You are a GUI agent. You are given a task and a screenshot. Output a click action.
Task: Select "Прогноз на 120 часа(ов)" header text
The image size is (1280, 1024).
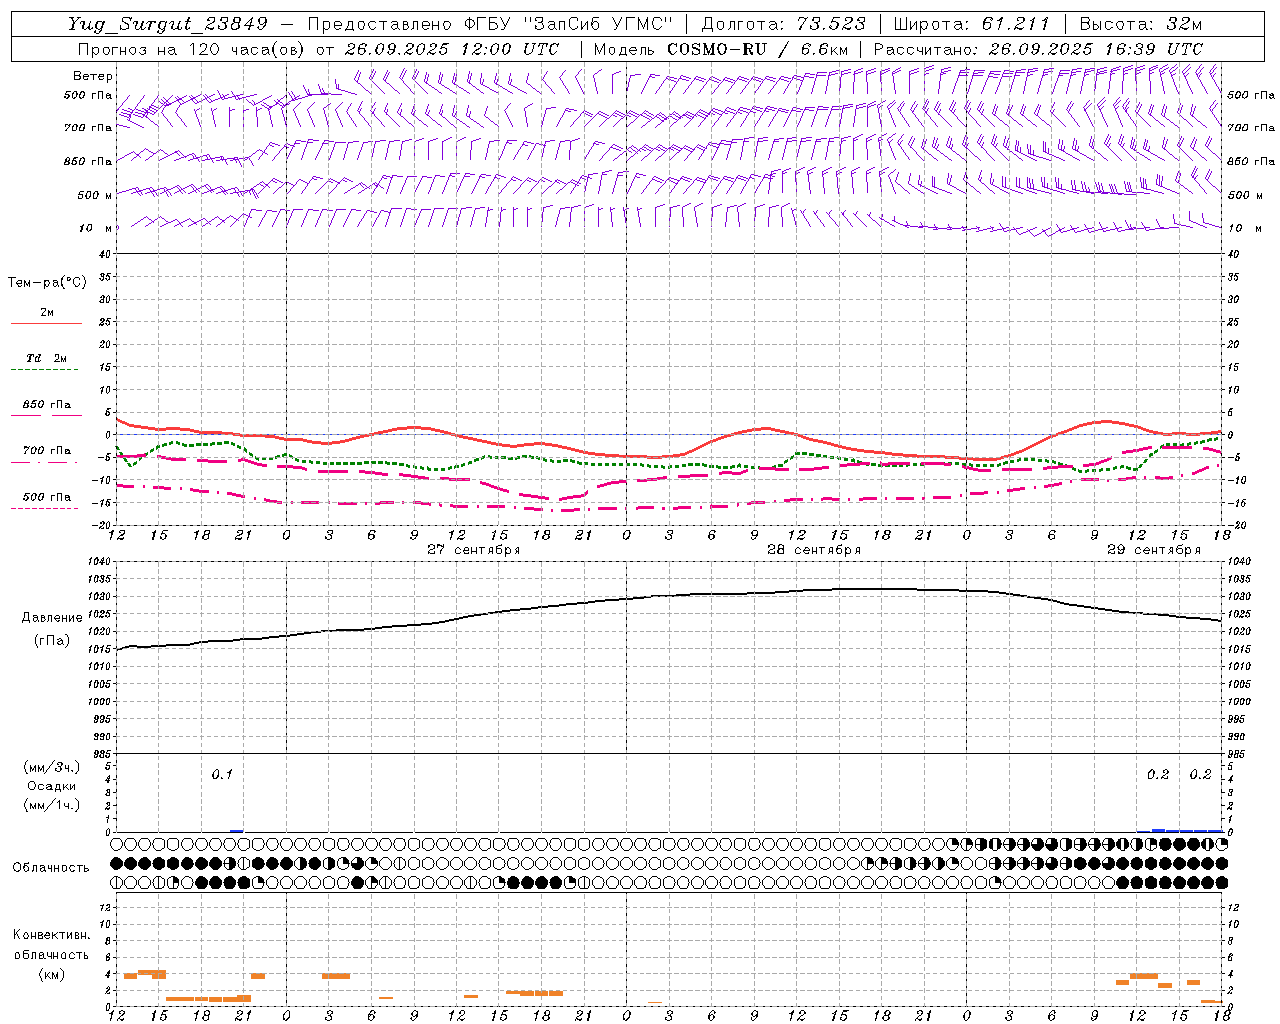[x=191, y=49]
